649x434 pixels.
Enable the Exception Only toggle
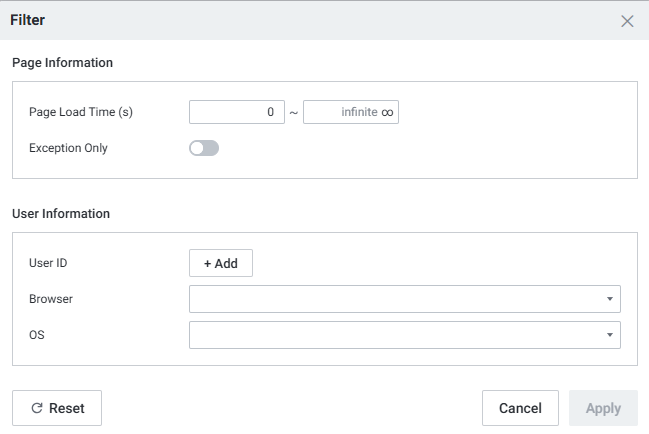tap(204, 148)
